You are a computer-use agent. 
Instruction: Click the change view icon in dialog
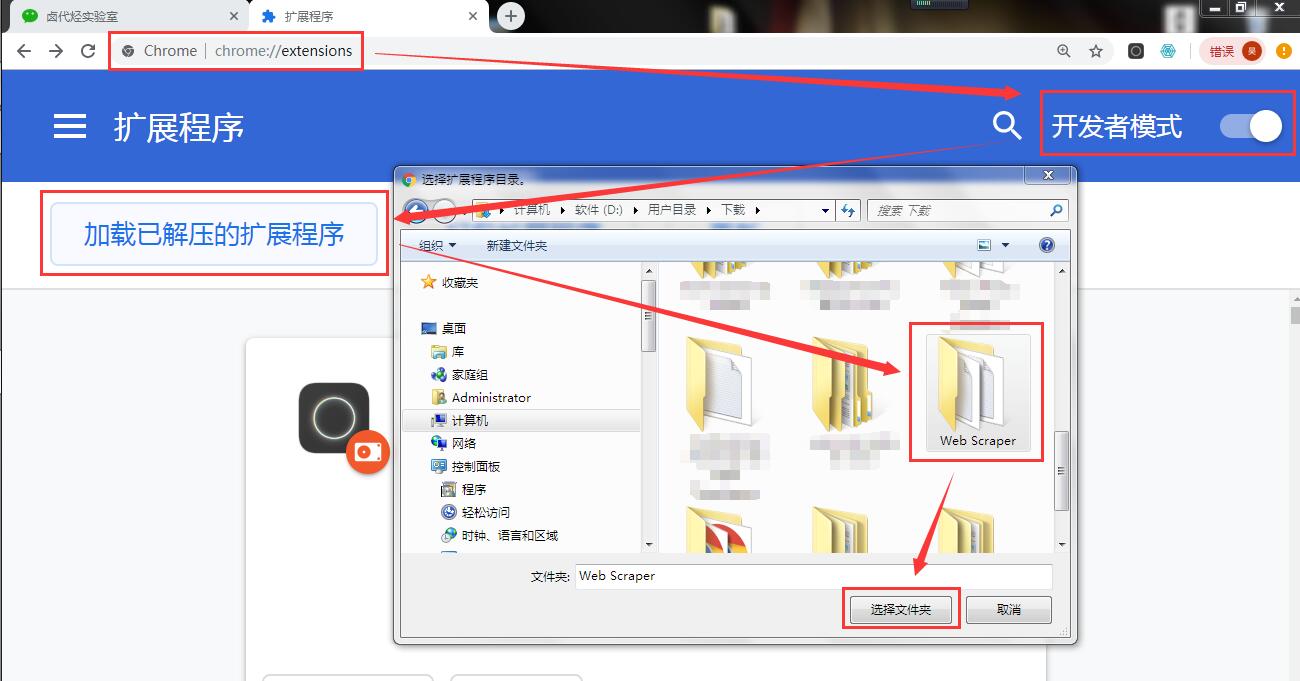click(x=984, y=245)
